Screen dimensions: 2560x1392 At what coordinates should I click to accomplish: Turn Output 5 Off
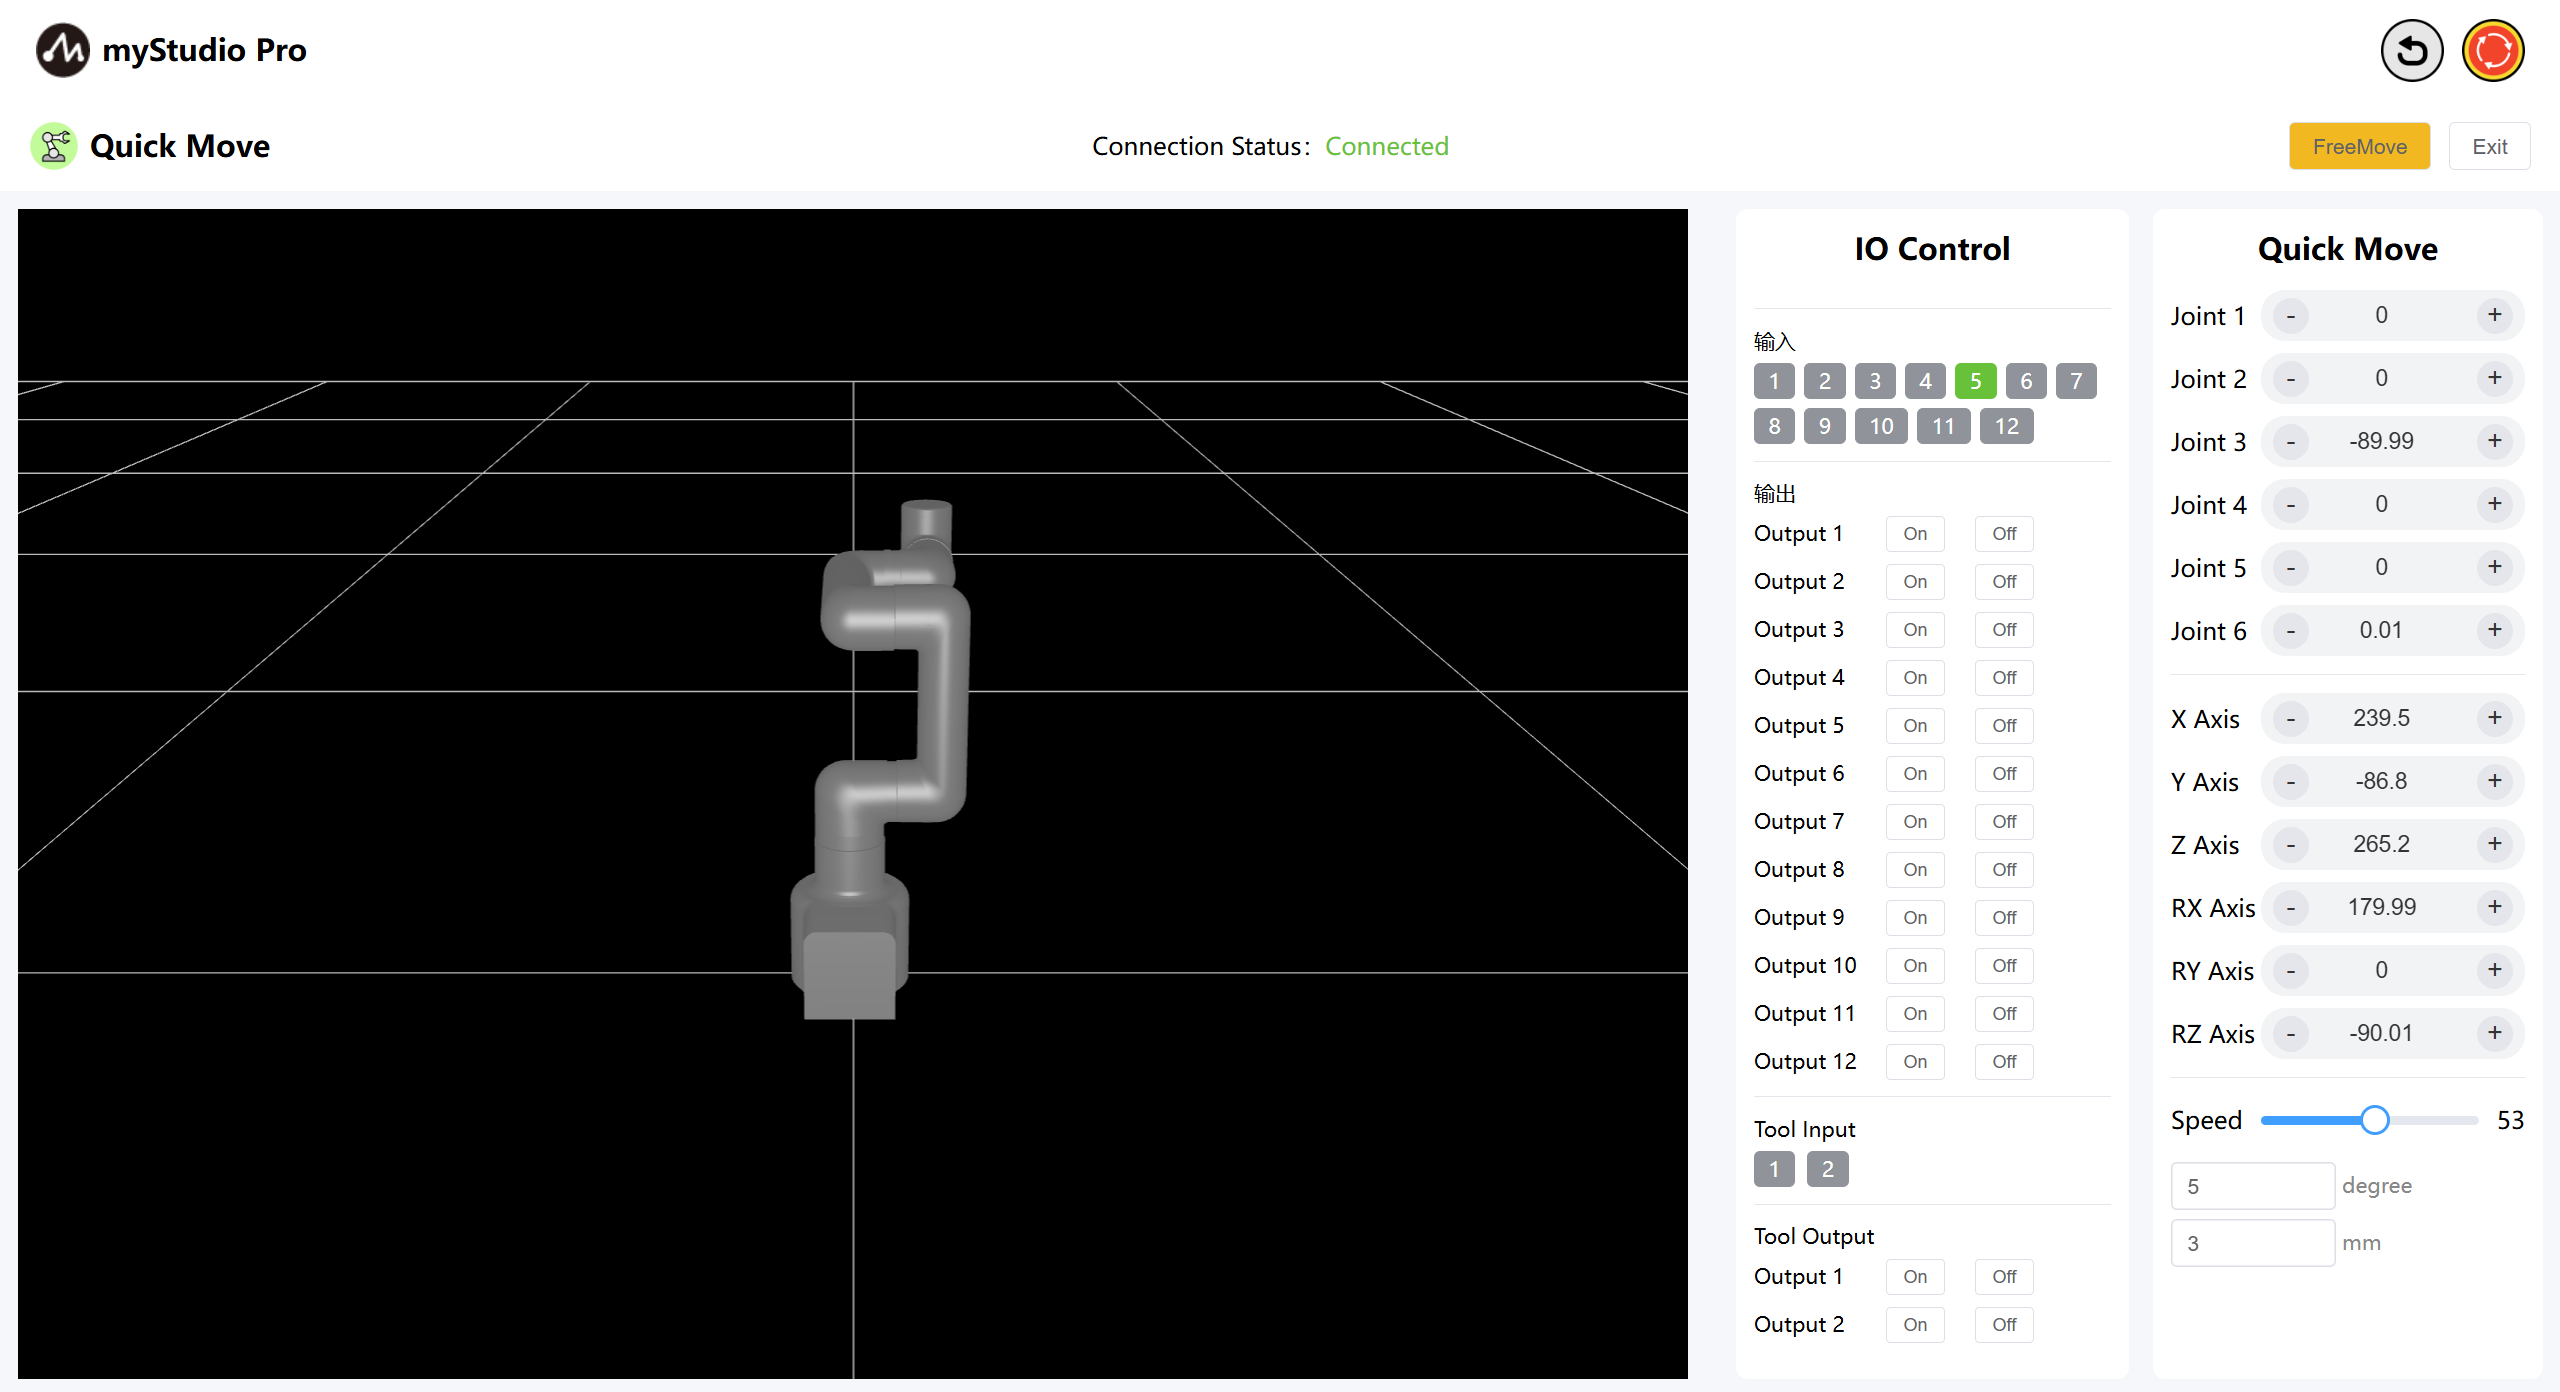[2003, 726]
